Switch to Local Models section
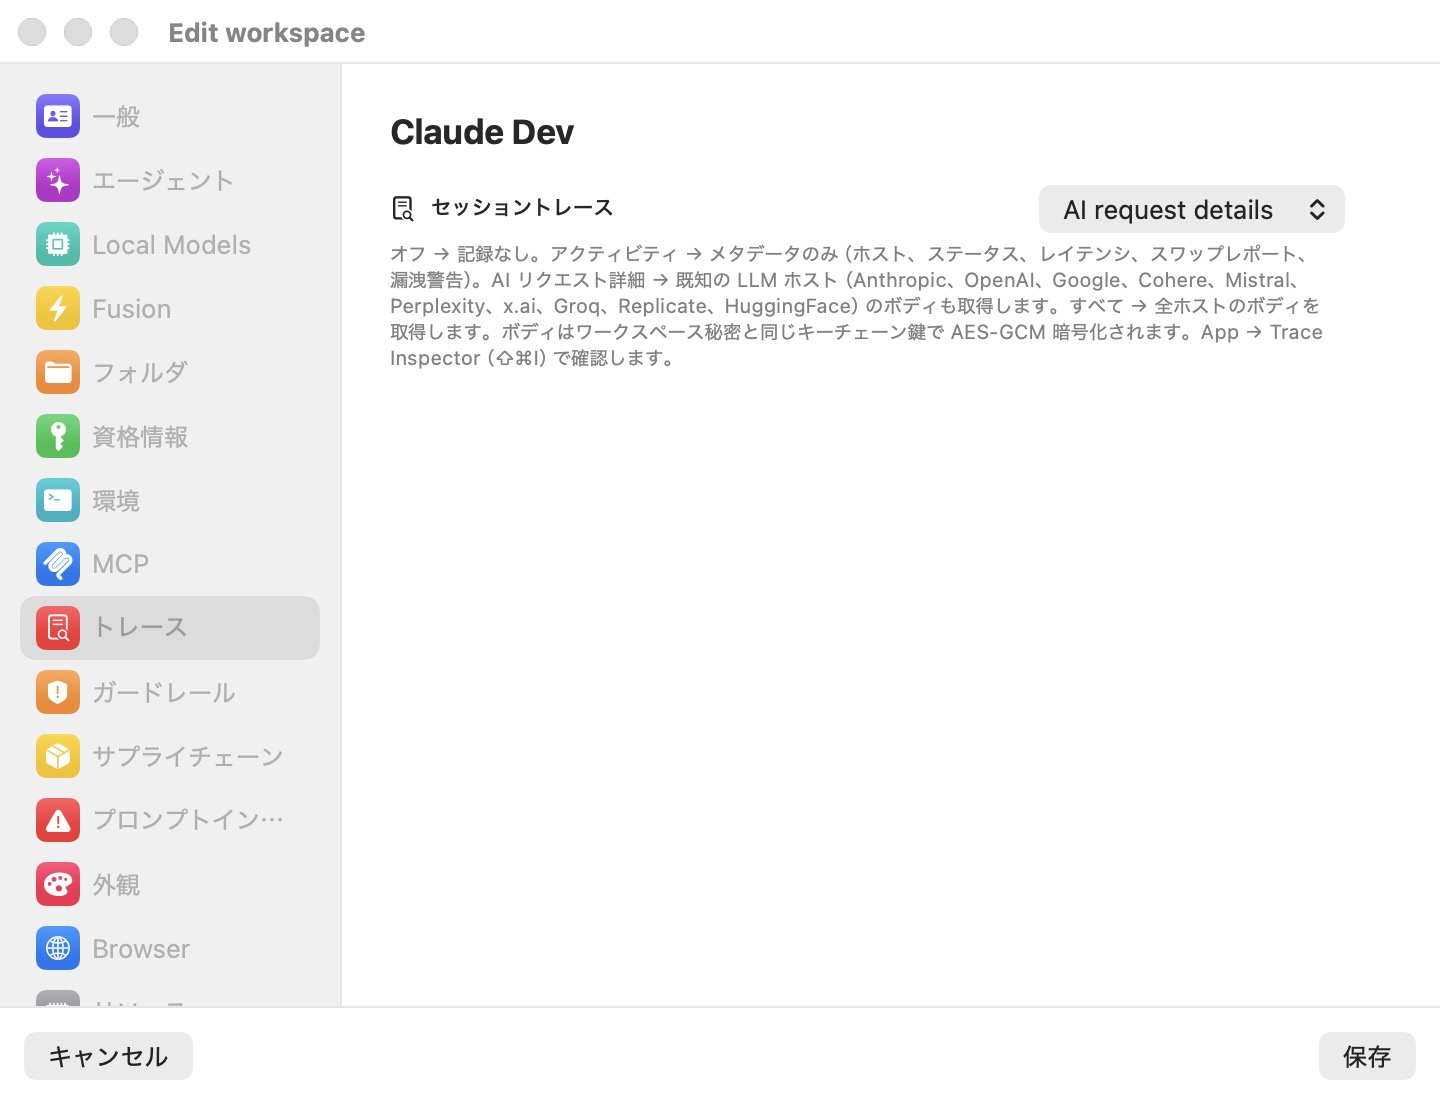The width and height of the screenshot is (1440, 1104). tap(170, 244)
